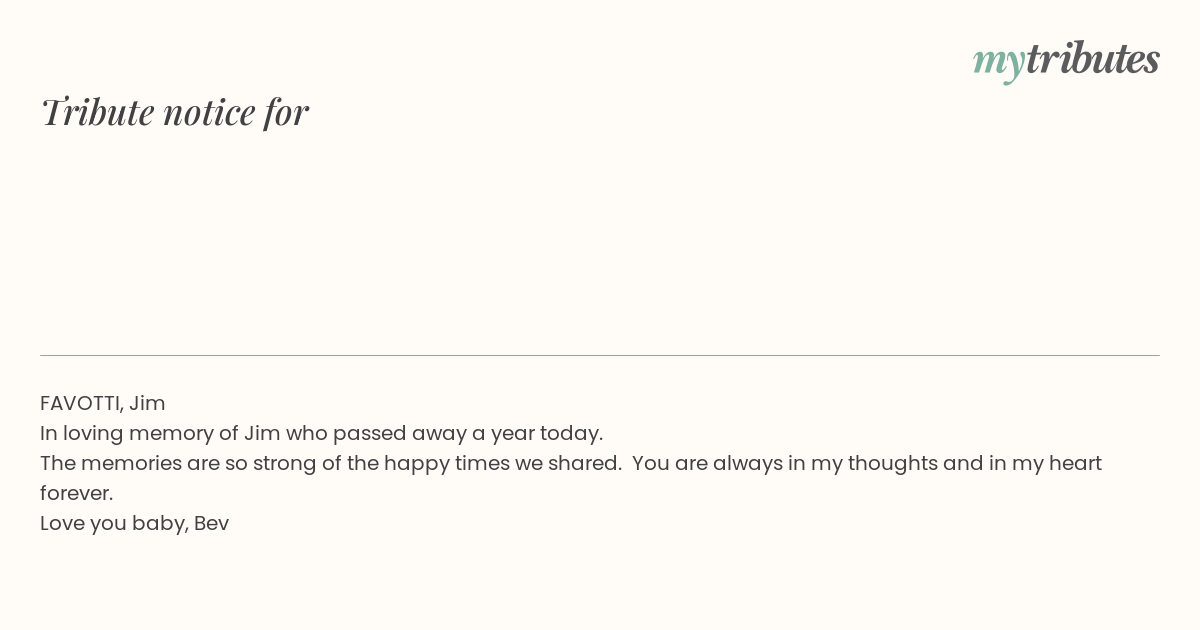Select the "Tribute notice for" heading
Viewport: 1200px width, 630px height.
[x=175, y=112]
